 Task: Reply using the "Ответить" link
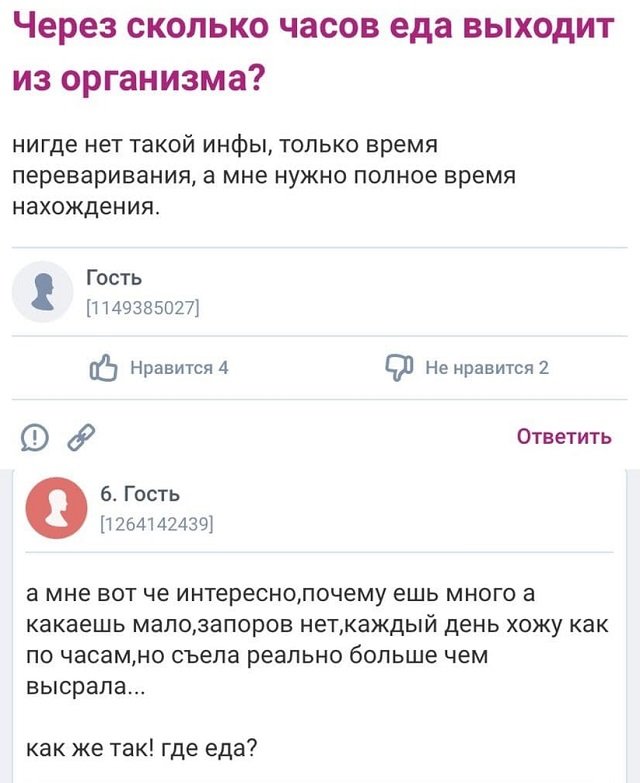pos(563,436)
